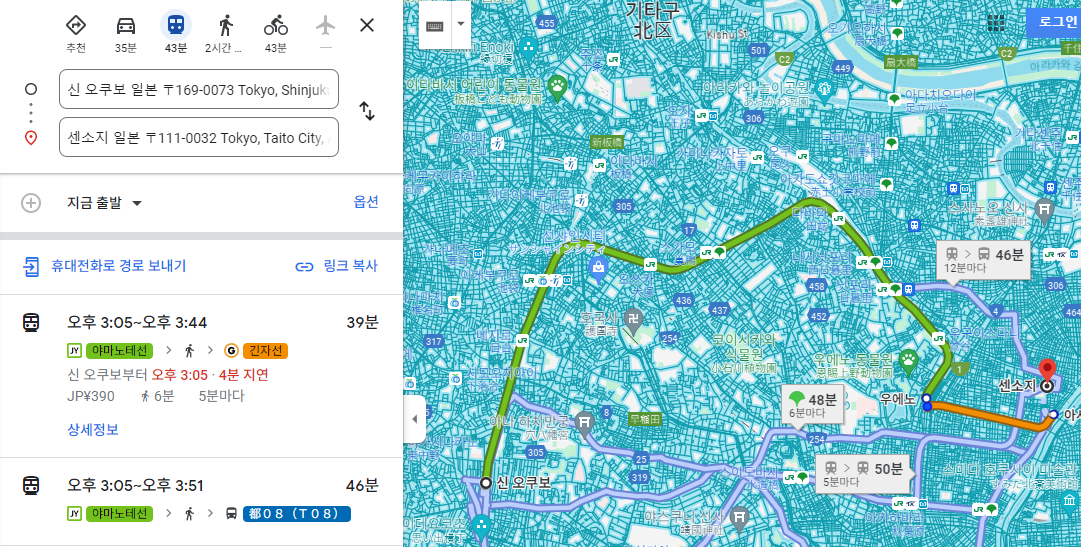Swap origin and destination arrows
Viewport: 1081px width, 547px height.
pyautogui.click(x=367, y=111)
